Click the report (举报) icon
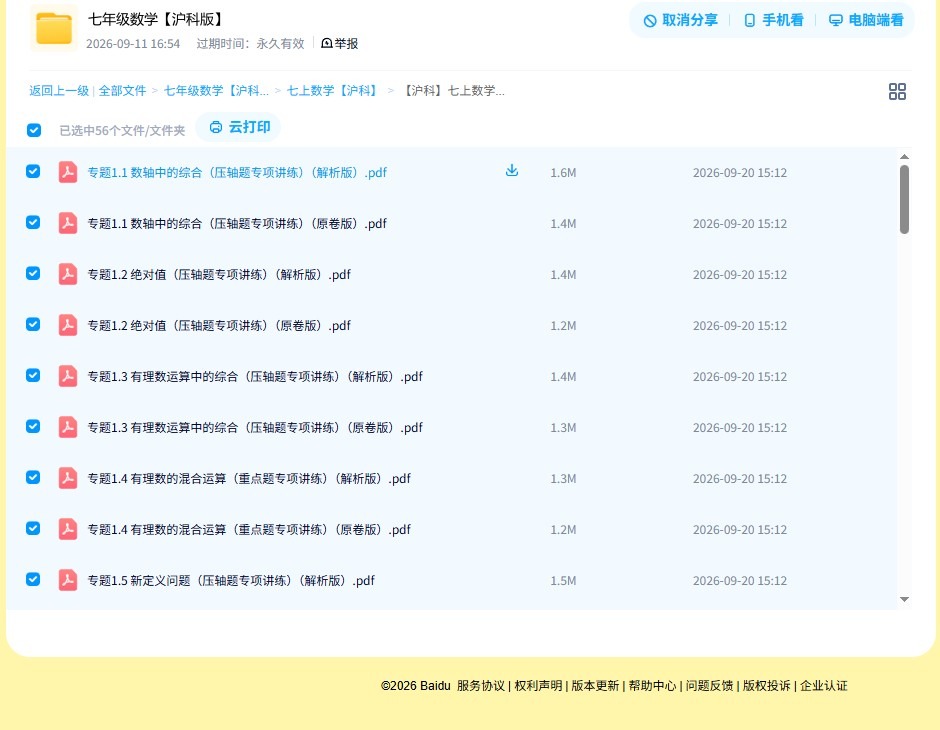The width and height of the screenshot is (940, 730). [x=327, y=43]
